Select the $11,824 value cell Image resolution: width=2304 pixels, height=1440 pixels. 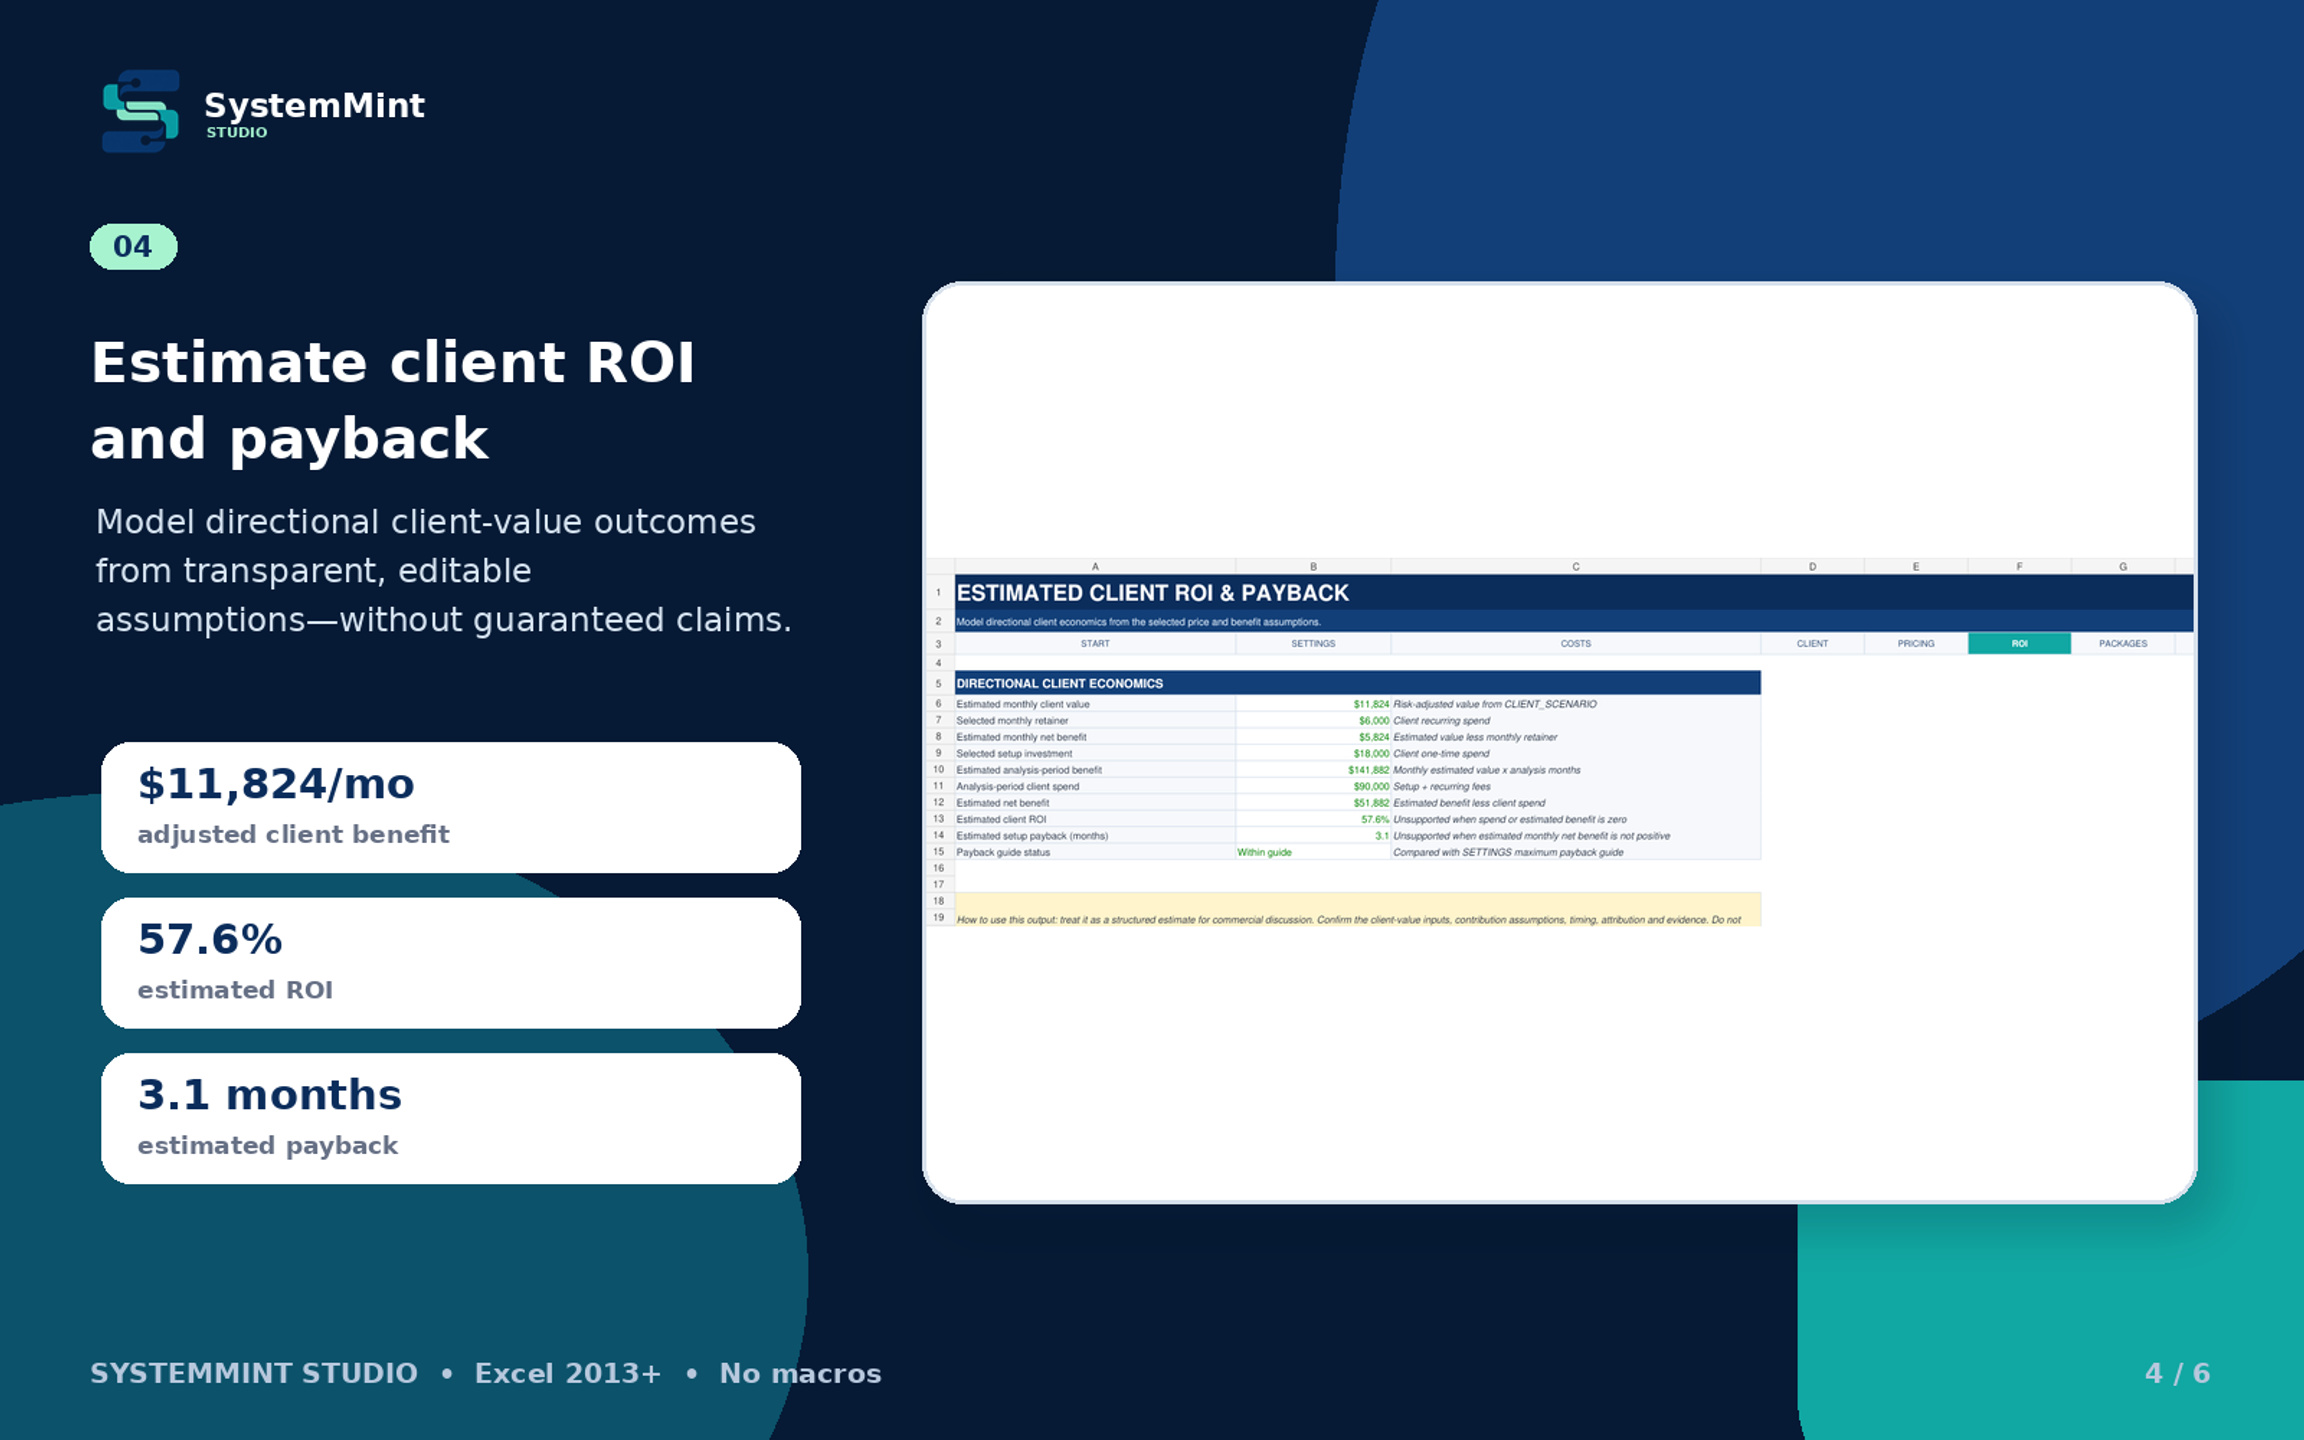pos(1313,704)
